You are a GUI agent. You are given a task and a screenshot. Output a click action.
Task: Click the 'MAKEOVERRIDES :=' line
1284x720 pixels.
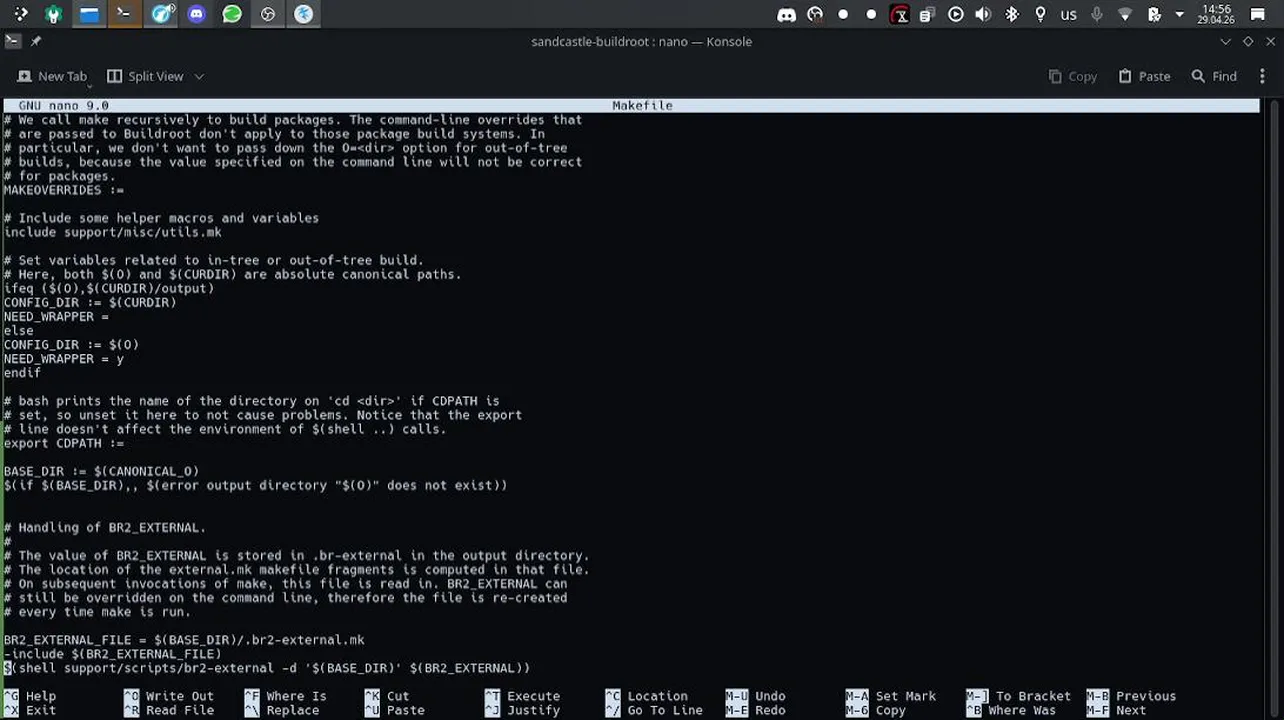(64, 190)
